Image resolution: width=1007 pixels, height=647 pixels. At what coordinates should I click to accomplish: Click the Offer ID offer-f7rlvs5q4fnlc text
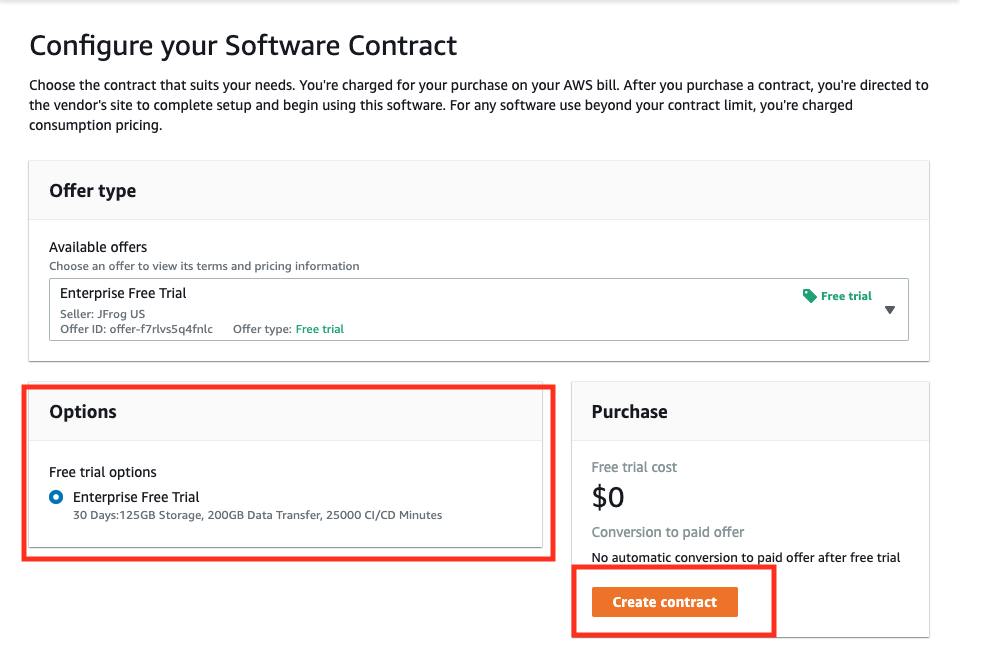tap(136, 329)
